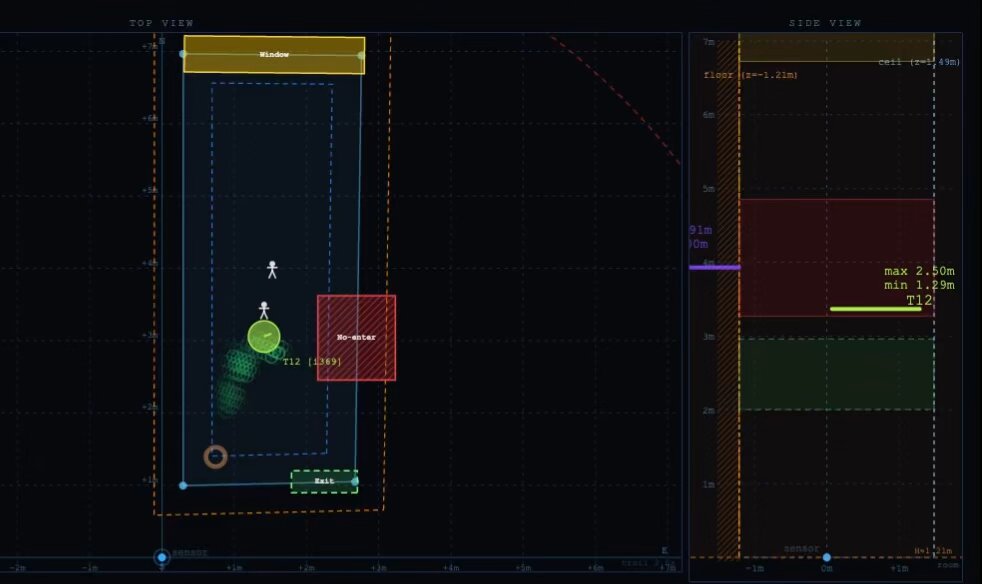Click the person figure just above the T12 circle

pyautogui.click(x=264, y=310)
